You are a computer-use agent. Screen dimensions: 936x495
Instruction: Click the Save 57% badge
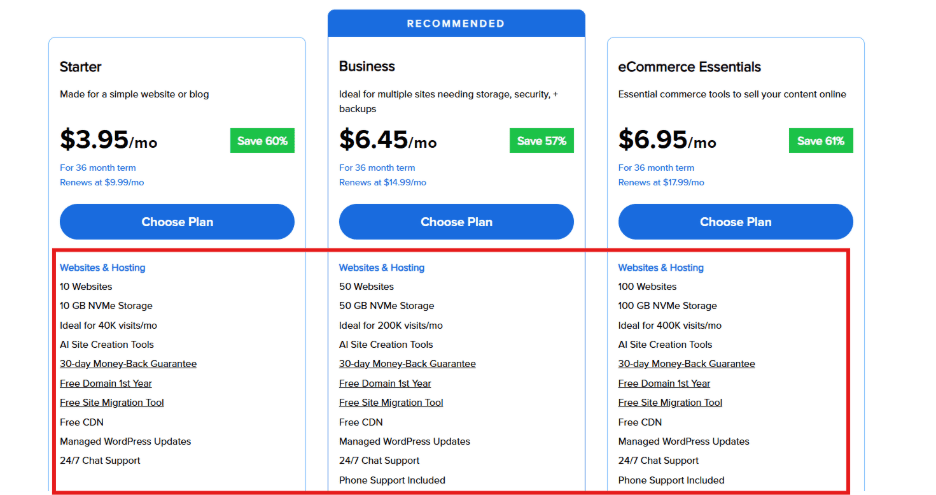tap(541, 140)
